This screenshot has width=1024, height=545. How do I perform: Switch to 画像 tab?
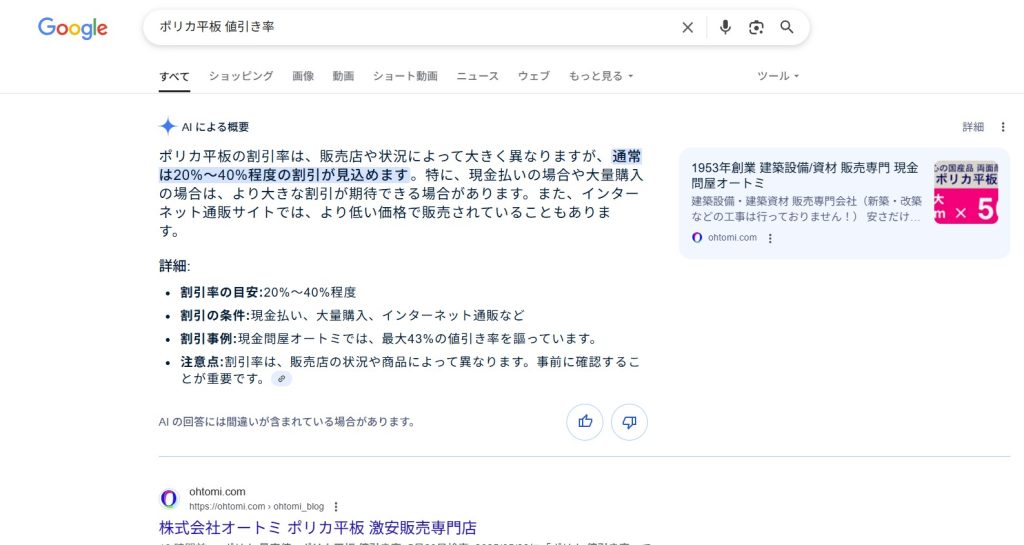(303, 76)
